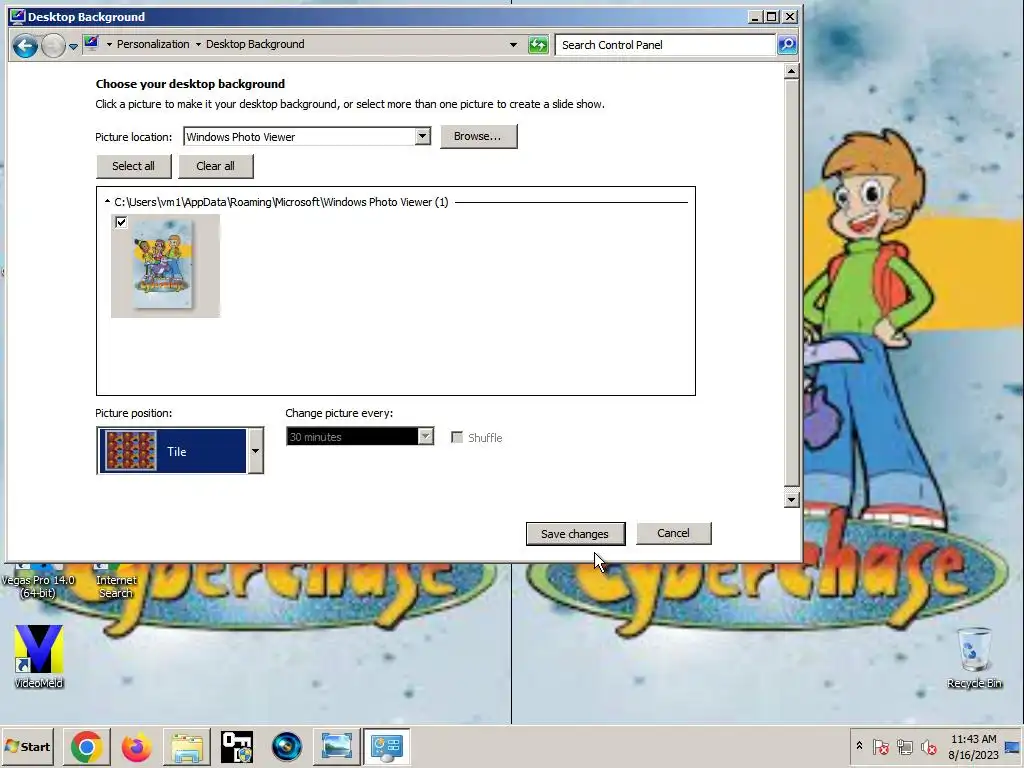Select the VideoMeld desktop shortcut
The width and height of the screenshot is (1024, 768).
point(39,656)
